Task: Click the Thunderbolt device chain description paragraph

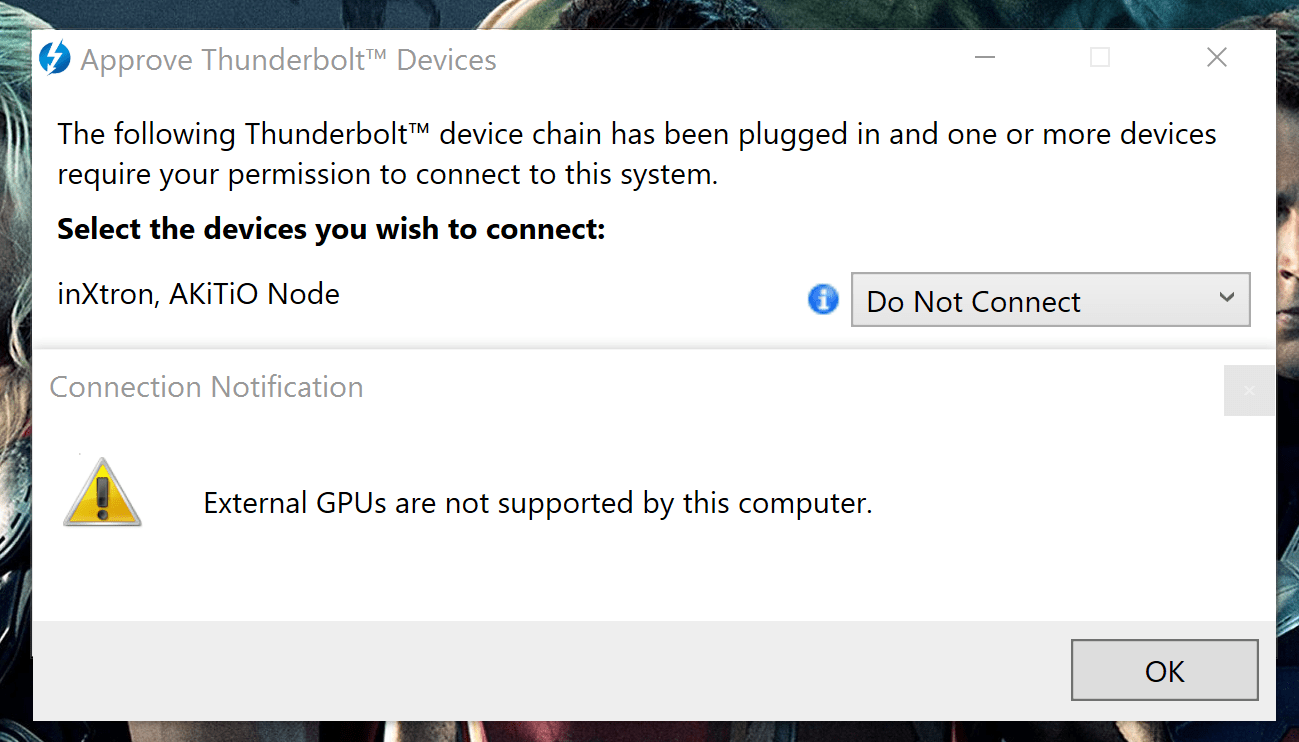Action: [637, 154]
